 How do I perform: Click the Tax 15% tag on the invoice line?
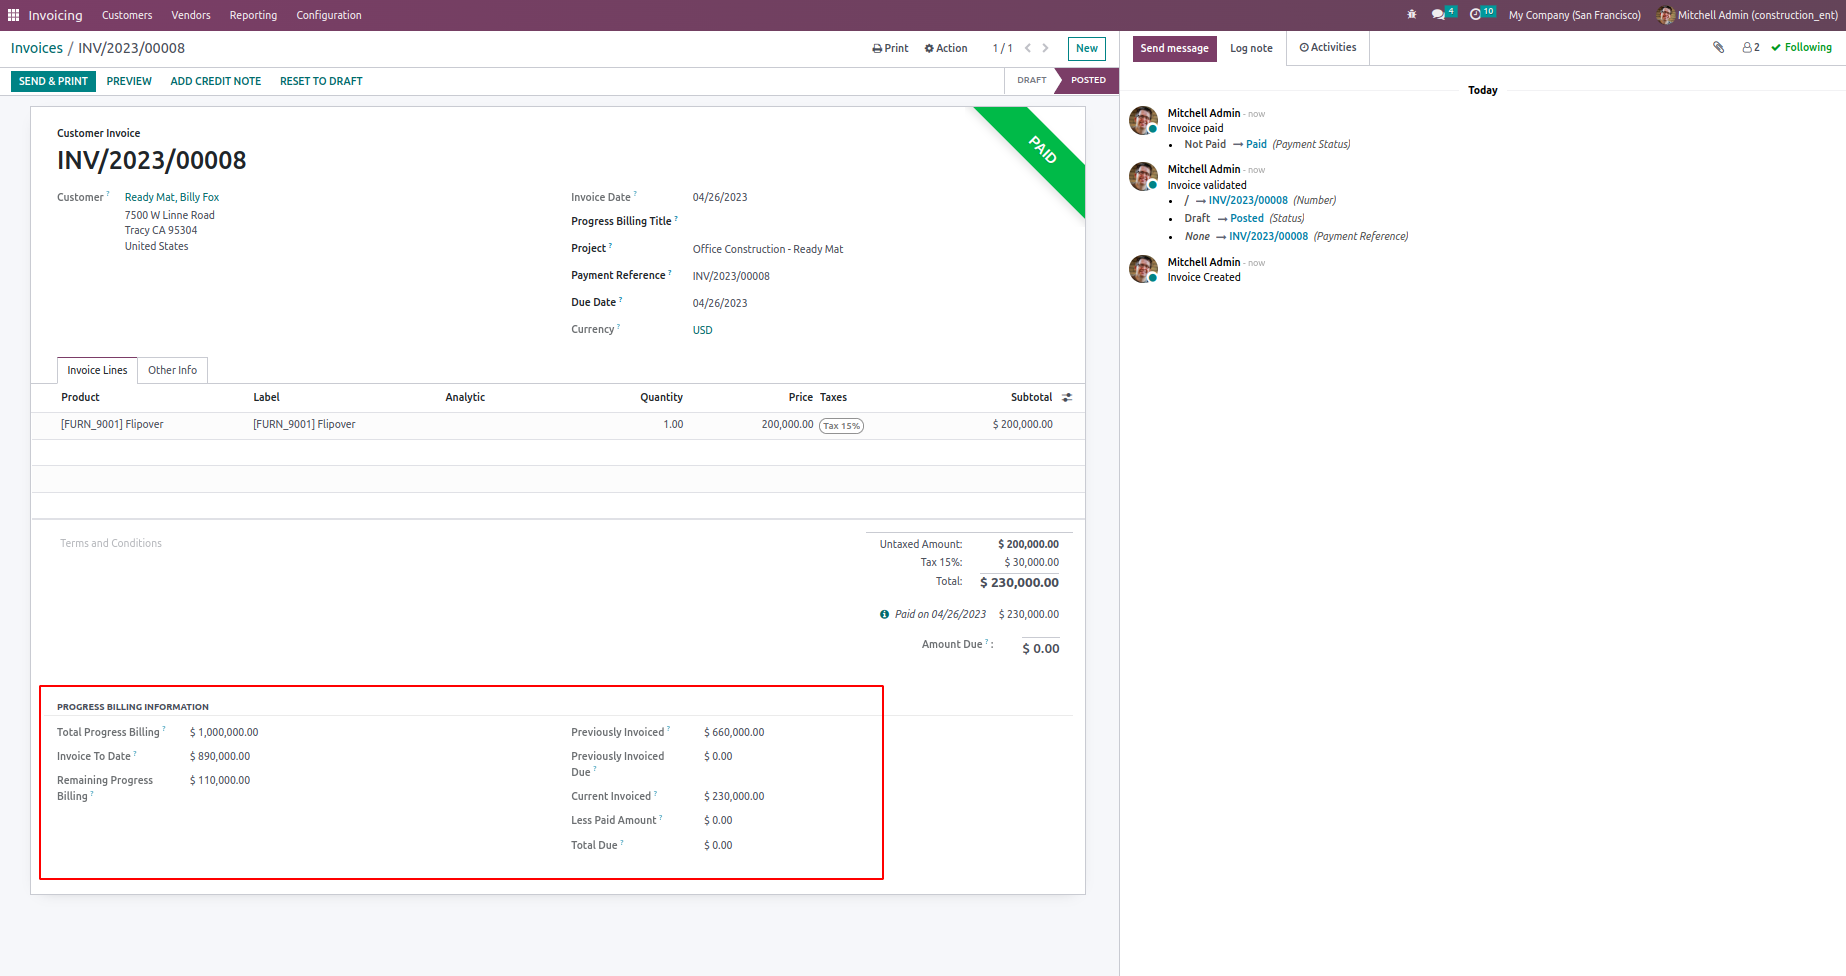(x=841, y=426)
